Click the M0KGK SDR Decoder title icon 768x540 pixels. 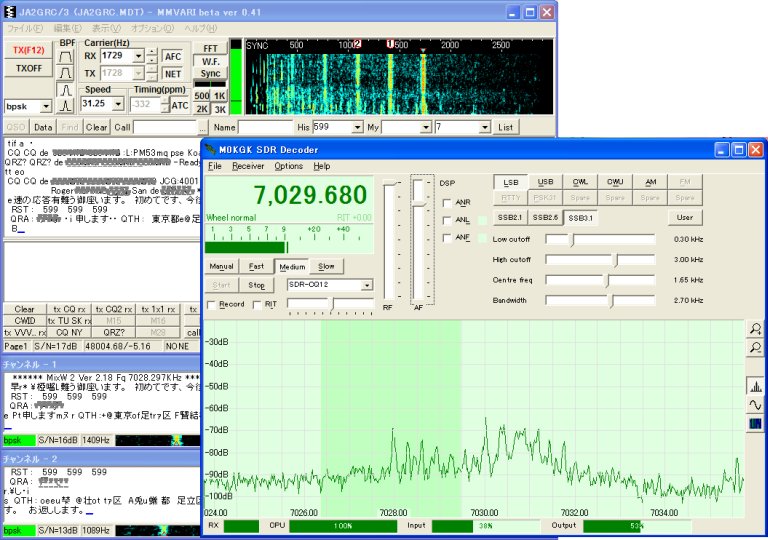211,149
